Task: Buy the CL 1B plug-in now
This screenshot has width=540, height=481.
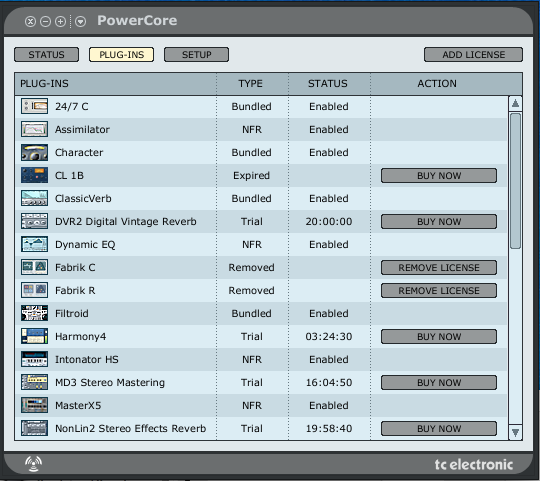Action: click(x=439, y=176)
